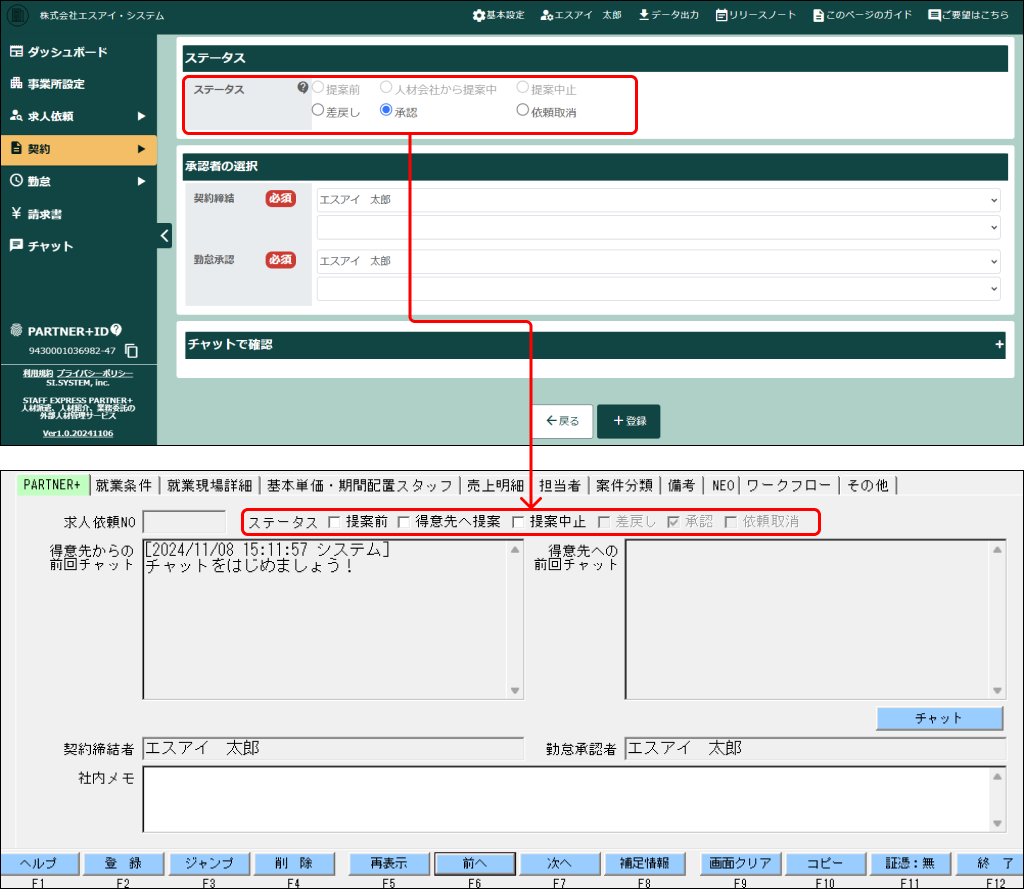Click 登録 F2 function button
The height and width of the screenshot is (889, 1024).
coord(123,864)
